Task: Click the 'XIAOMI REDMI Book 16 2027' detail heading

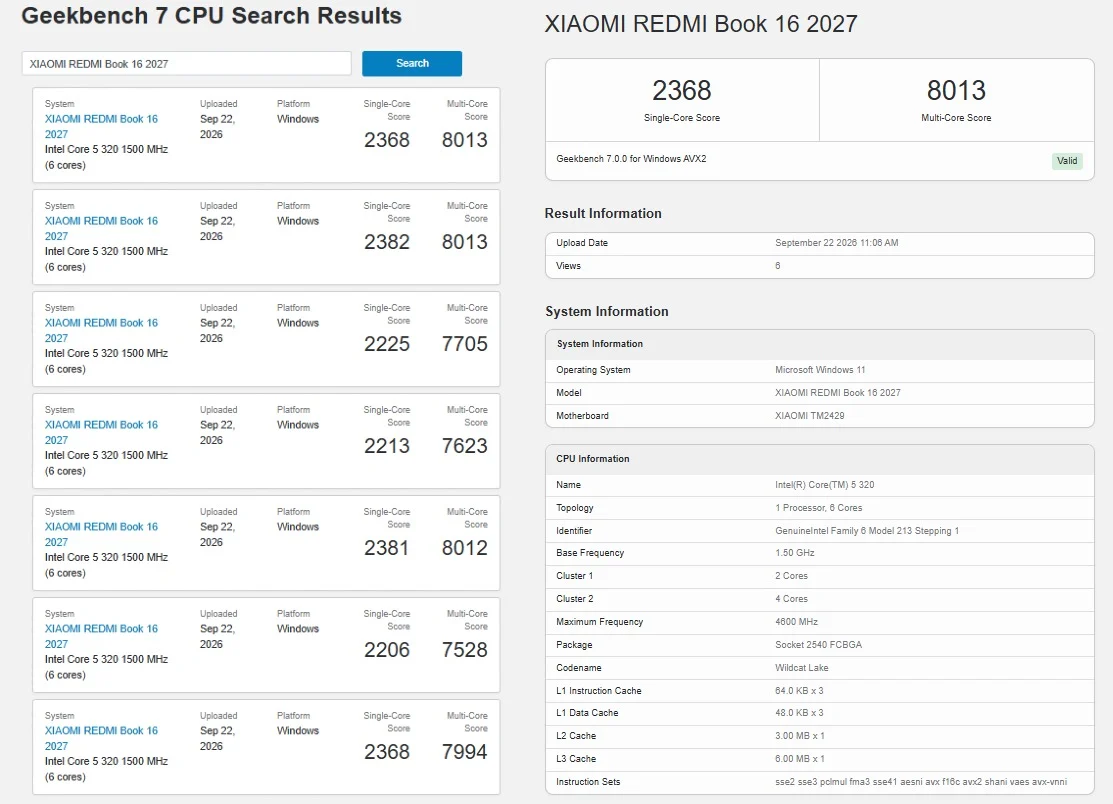Action: (x=701, y=24)
